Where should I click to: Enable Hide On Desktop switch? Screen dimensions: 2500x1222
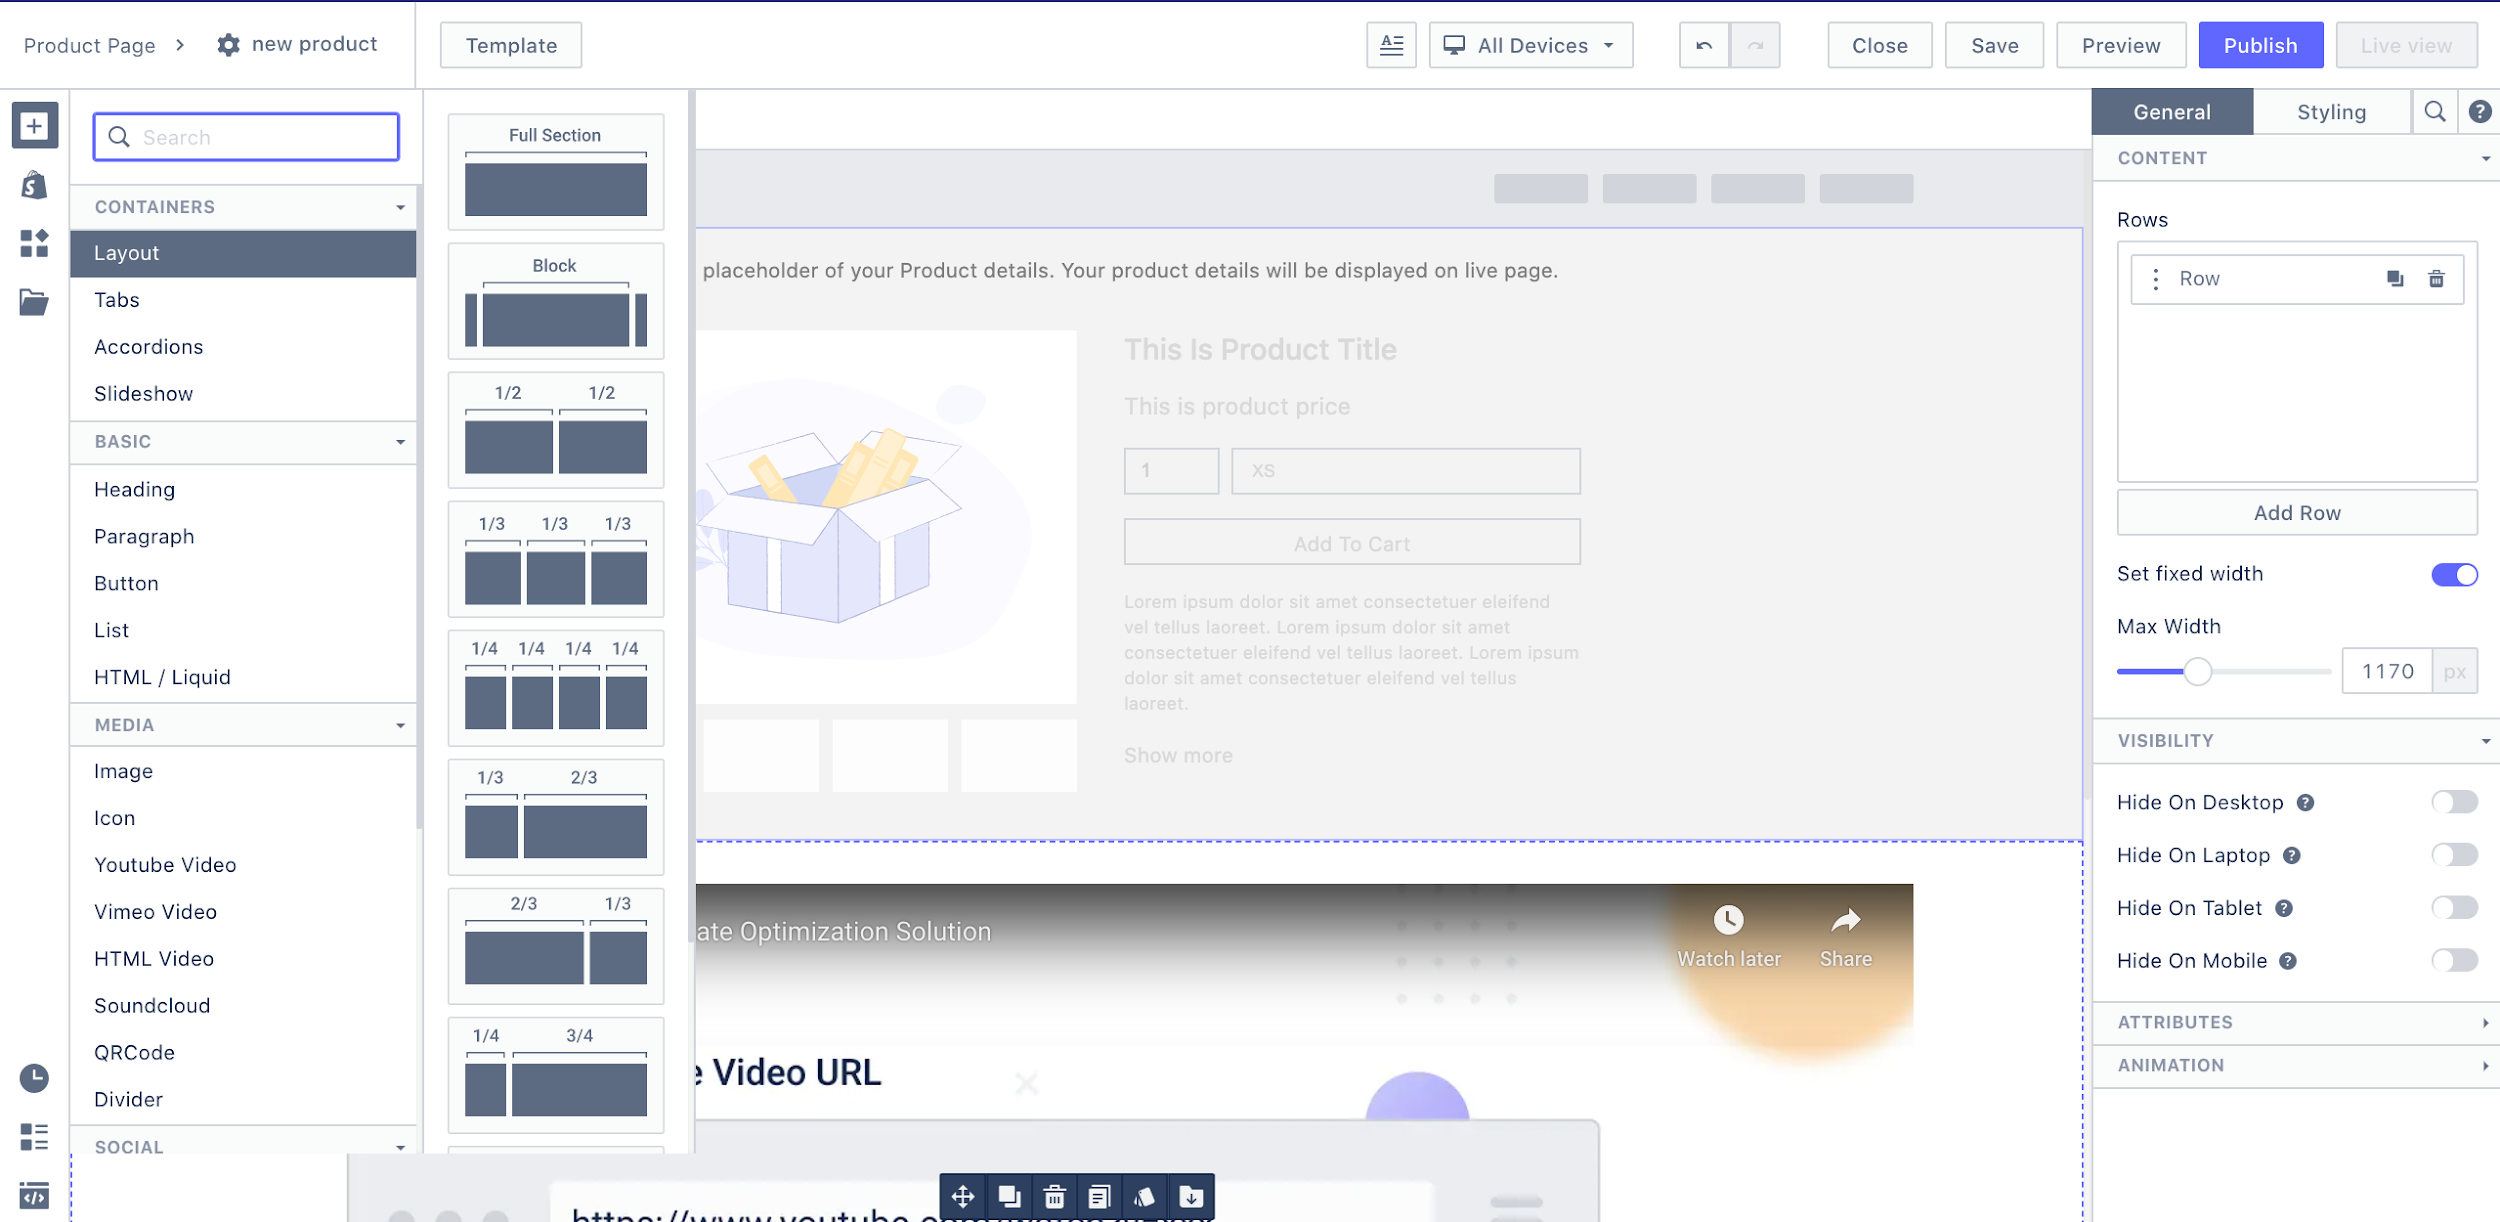(2454, 802)
